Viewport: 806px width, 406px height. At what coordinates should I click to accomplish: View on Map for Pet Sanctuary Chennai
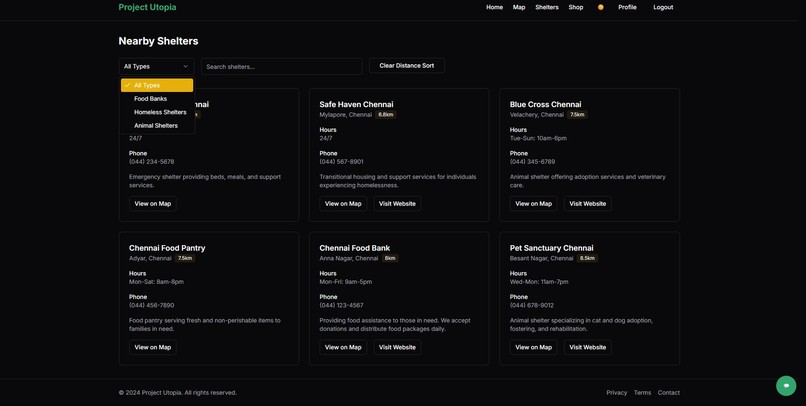click(534, 347)
